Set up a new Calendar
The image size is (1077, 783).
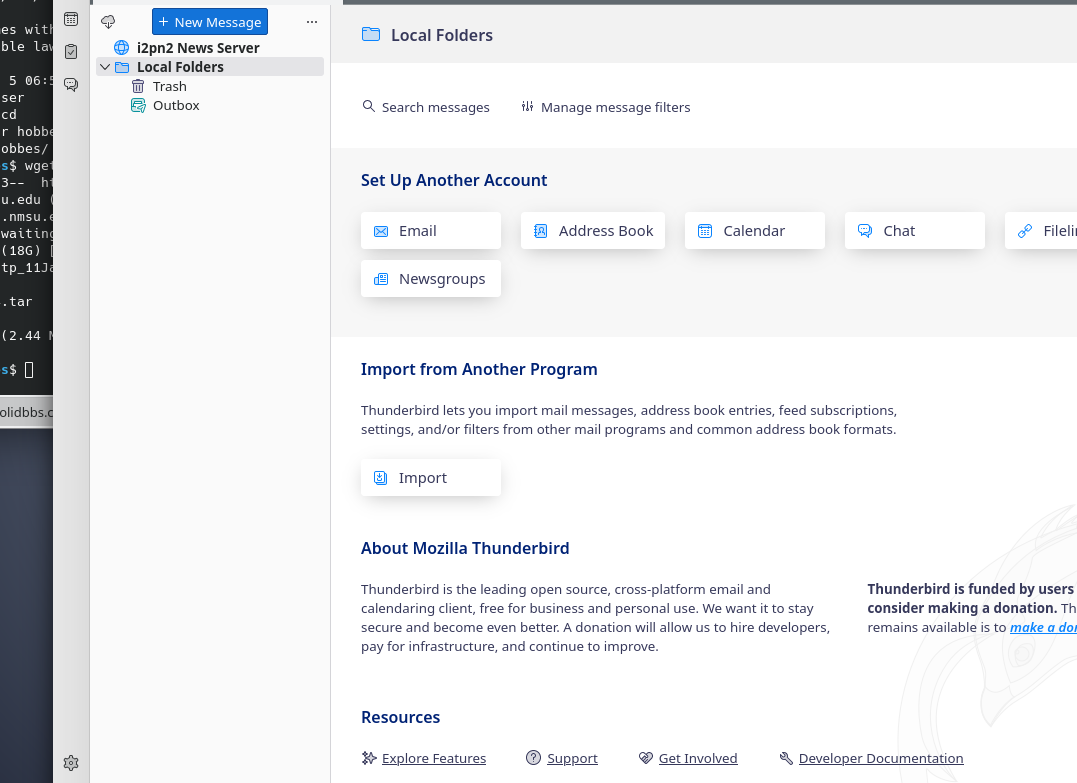755,231
